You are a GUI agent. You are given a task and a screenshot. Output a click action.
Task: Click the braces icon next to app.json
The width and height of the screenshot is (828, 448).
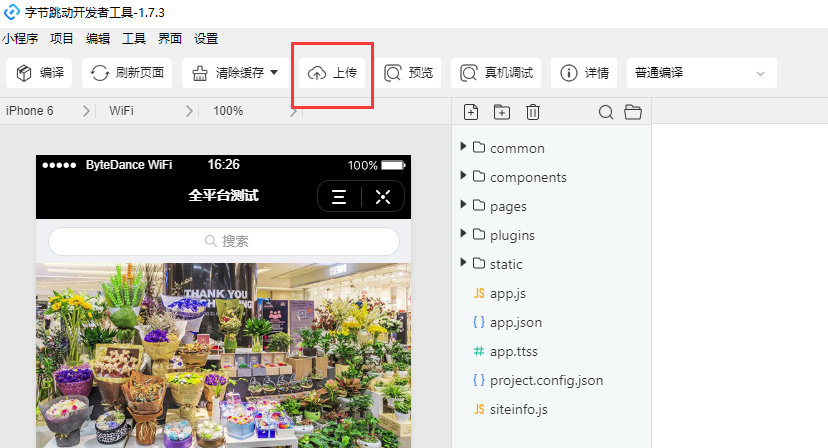tap(479, 322)
